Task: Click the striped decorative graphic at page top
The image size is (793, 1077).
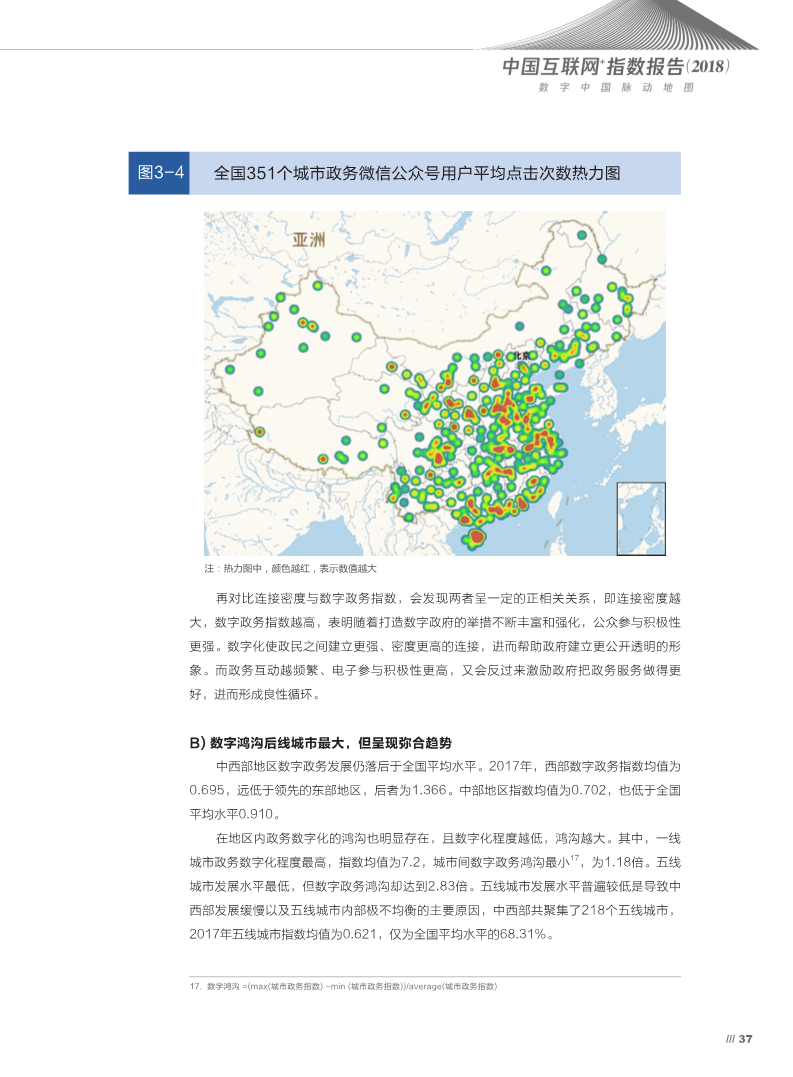Action: pyautogui.click(x=640, y=25)
